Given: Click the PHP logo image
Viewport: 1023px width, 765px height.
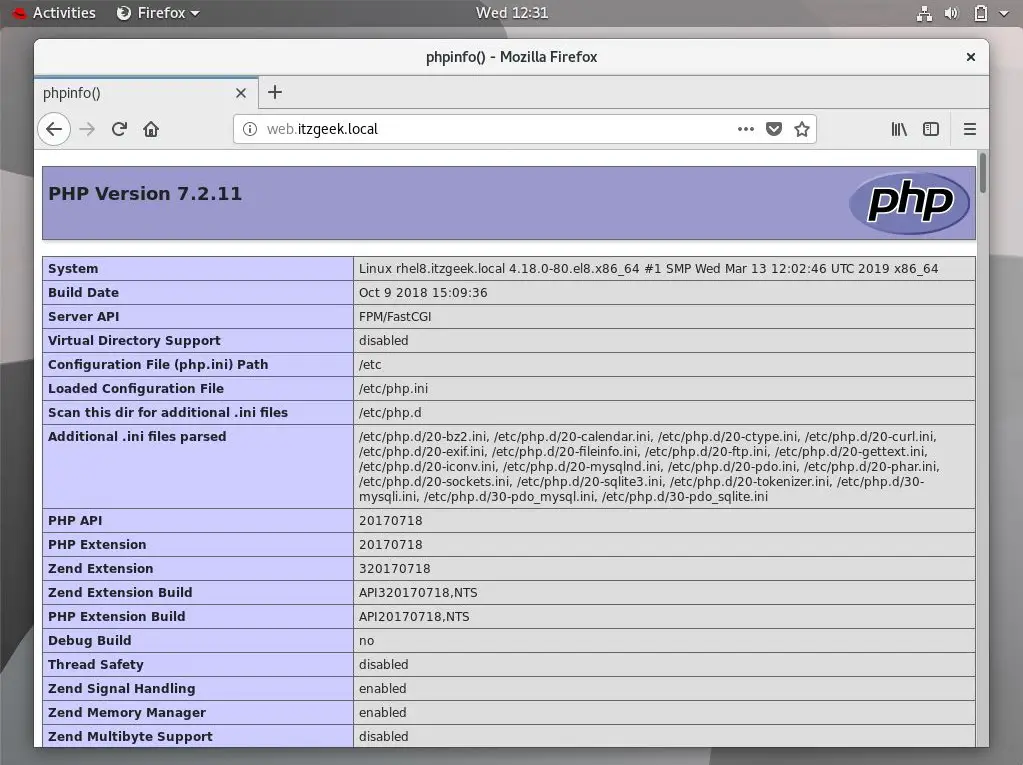Looking at the screenshot, I should pyautogui.click(x=909, y=203).
